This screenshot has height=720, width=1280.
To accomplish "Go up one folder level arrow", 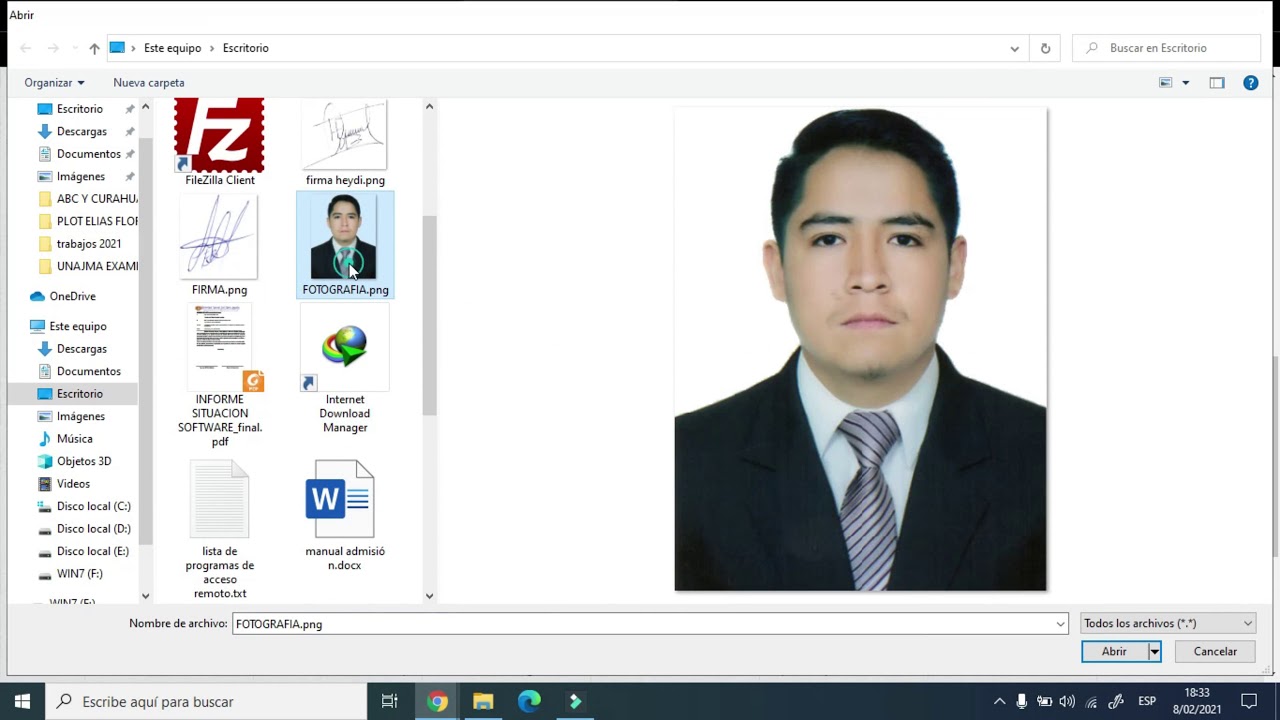I will (x=94, y=48).
